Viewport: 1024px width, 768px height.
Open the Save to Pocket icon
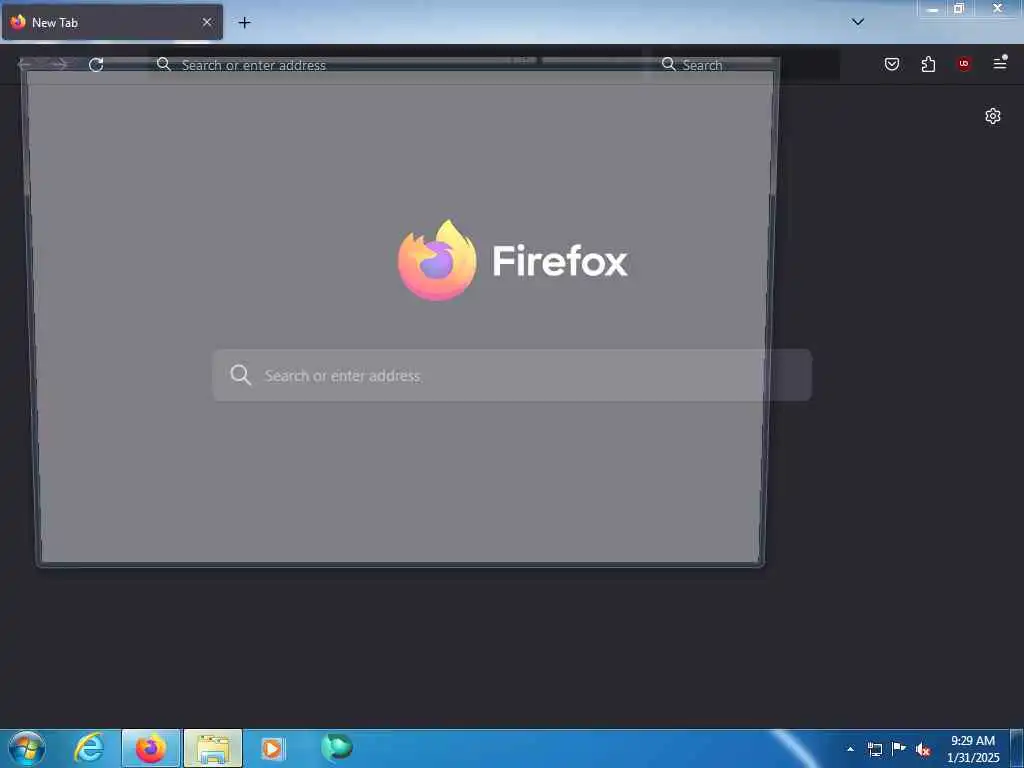pos(891,64)
